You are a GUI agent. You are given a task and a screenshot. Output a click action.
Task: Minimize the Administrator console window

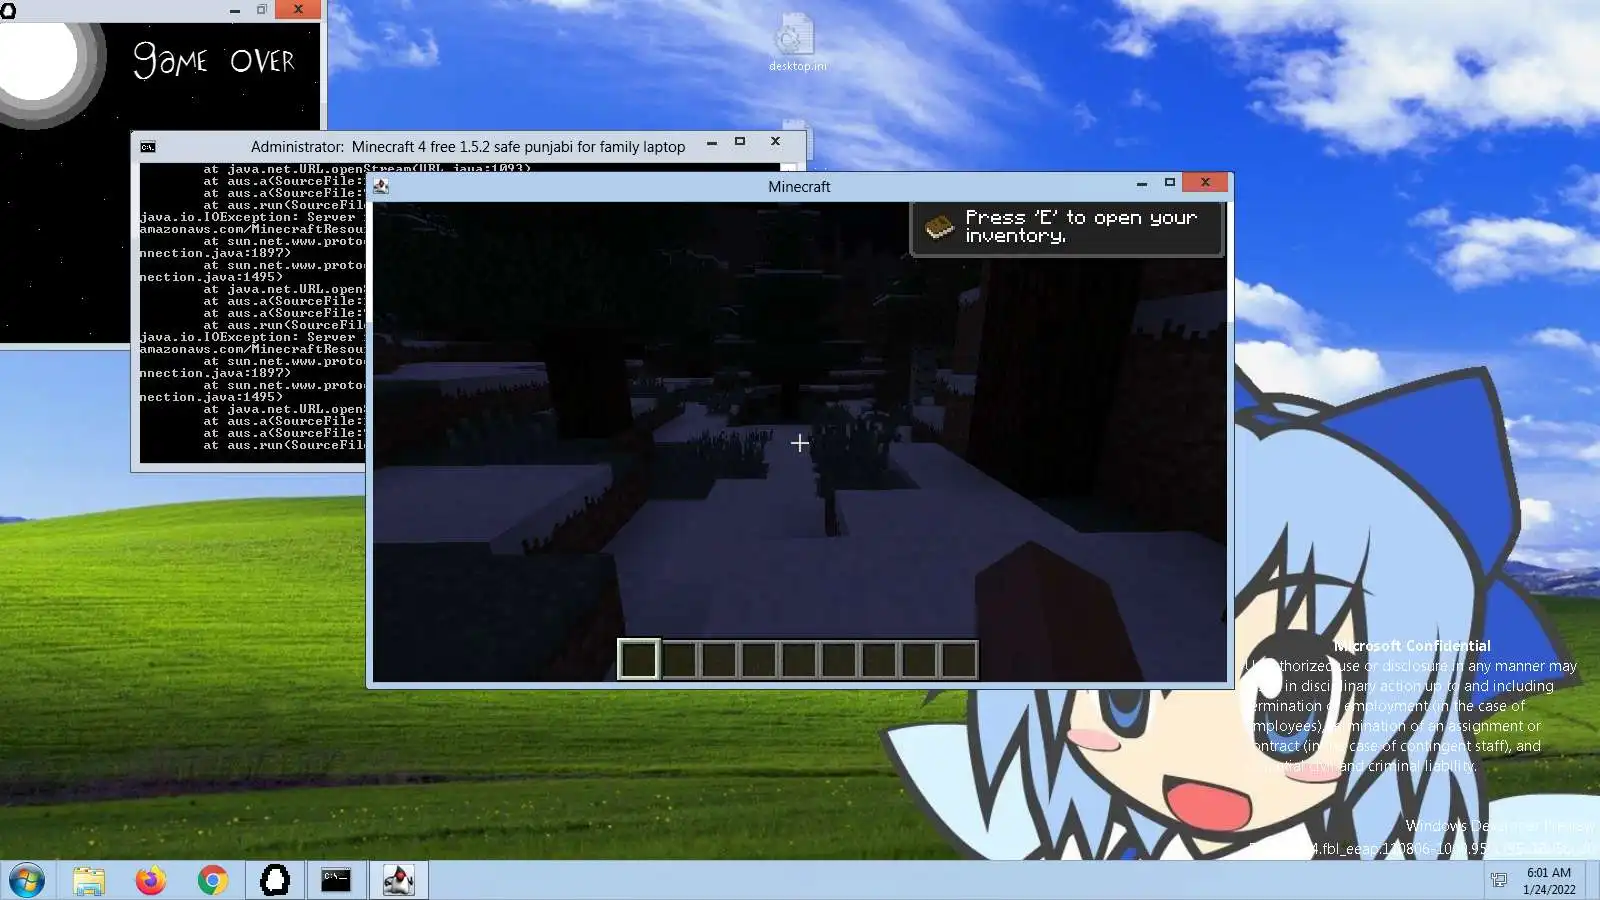(711, 143)
